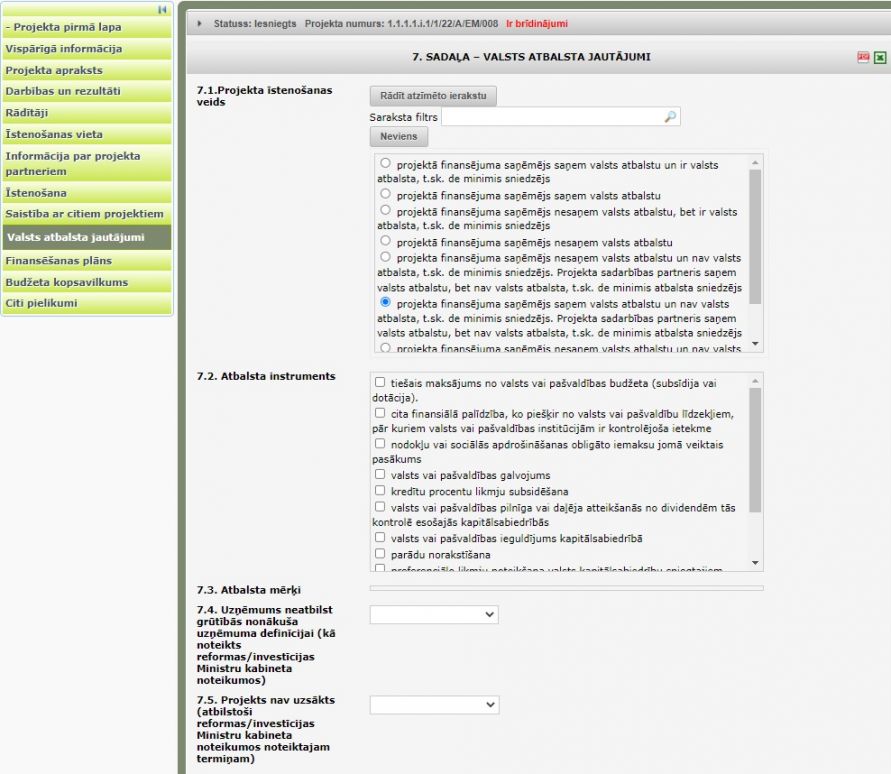This screenshot has height=774, width=891.
Task: Select radio 'projektā finansējuma saņēmējs saņem valsts atbalstu'
Action: (x=386, y=194)
